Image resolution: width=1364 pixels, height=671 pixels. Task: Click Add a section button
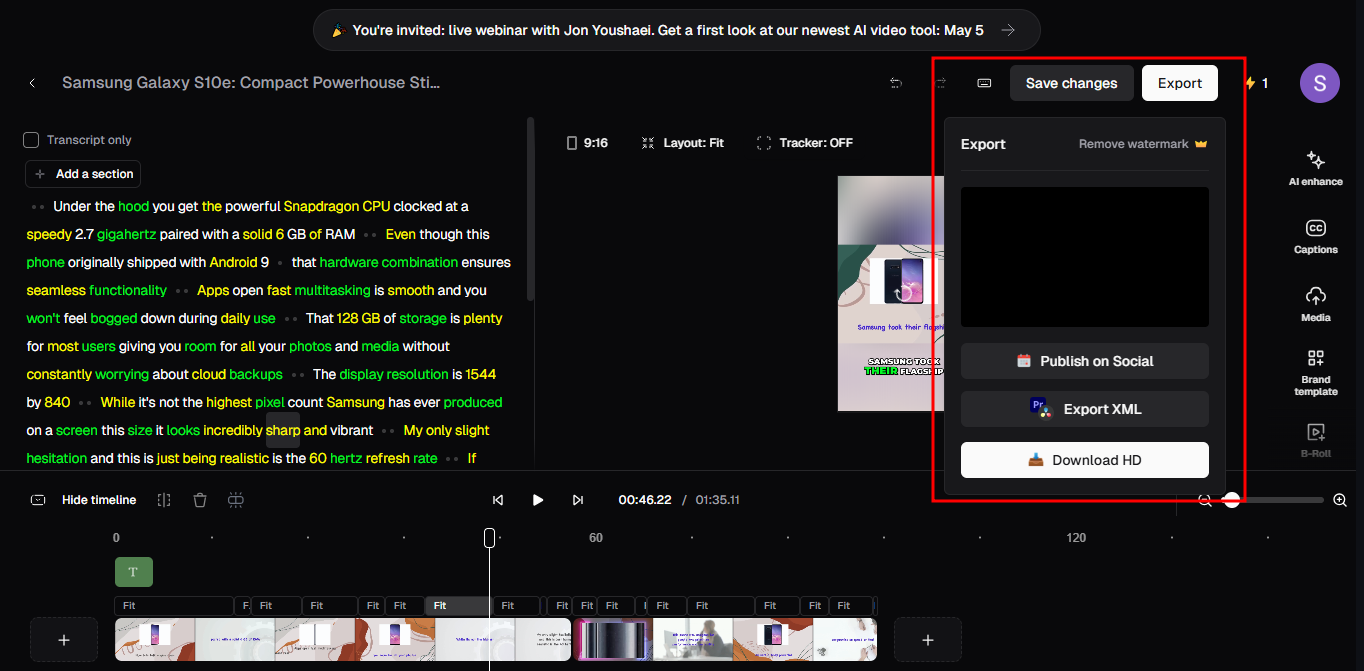point(83,174)
